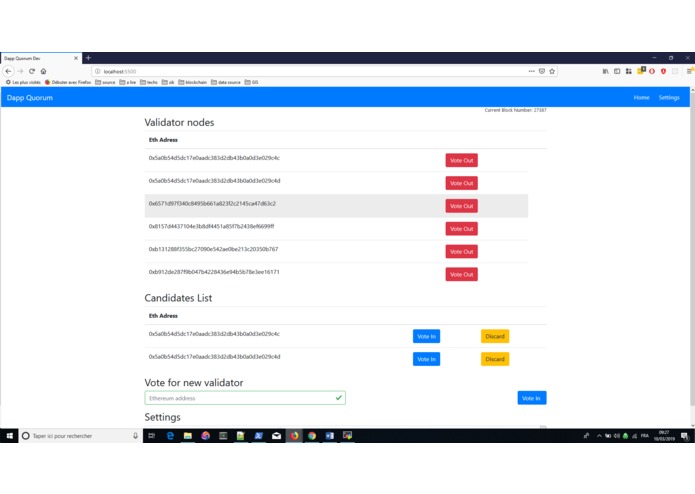Vote In candidate ending in 029c4d
The width and height of the screenshot is (695, 494).
426,359
